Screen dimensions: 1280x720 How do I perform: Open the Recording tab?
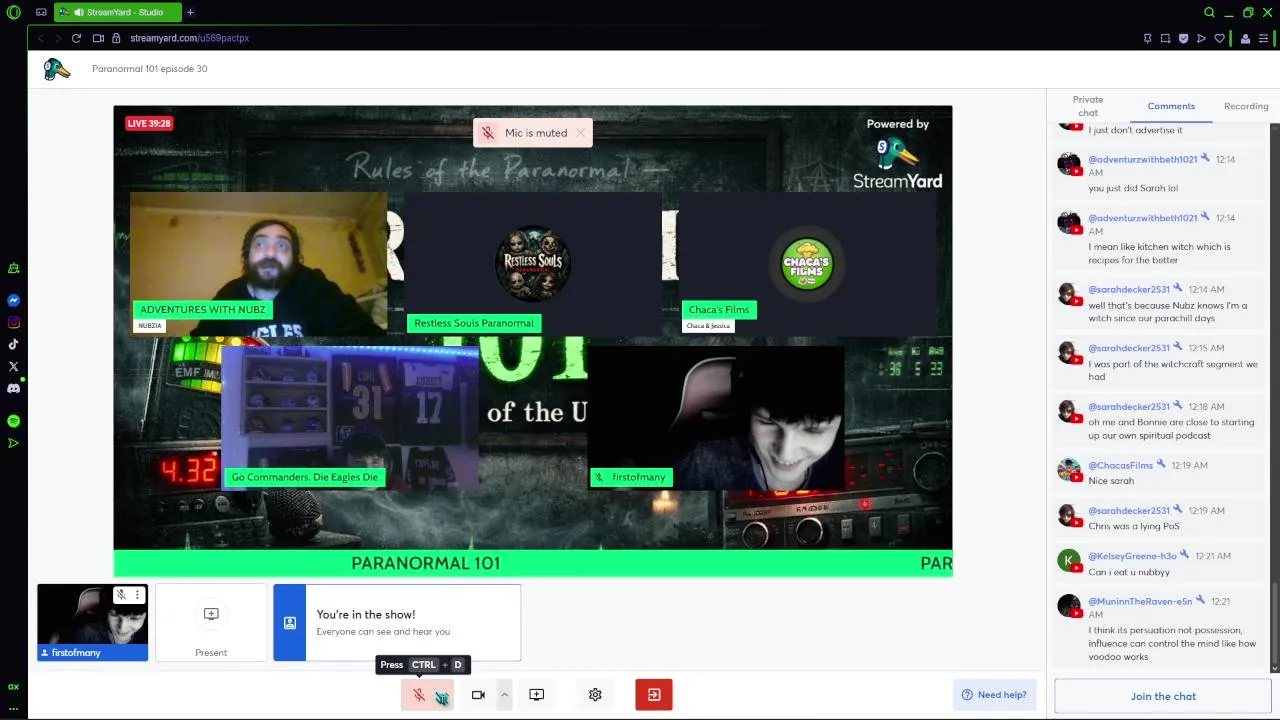1246,106
